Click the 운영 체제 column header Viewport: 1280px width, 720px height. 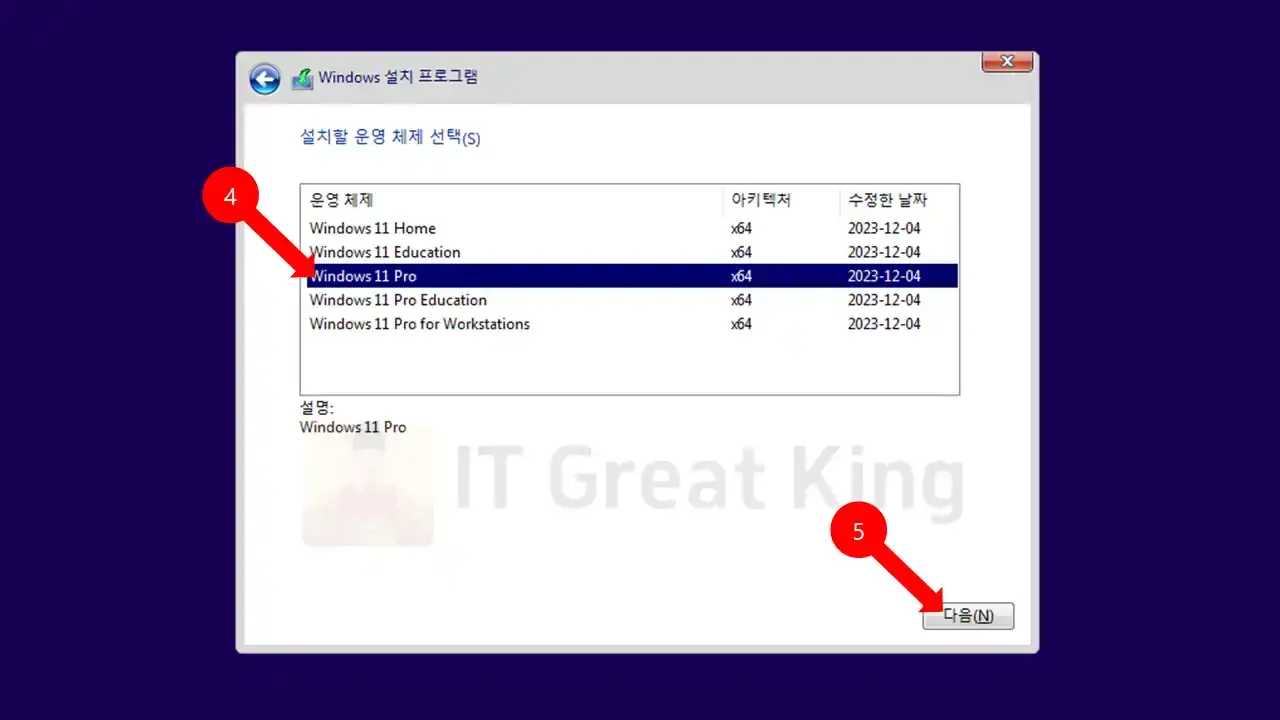(x=512, y=200)
